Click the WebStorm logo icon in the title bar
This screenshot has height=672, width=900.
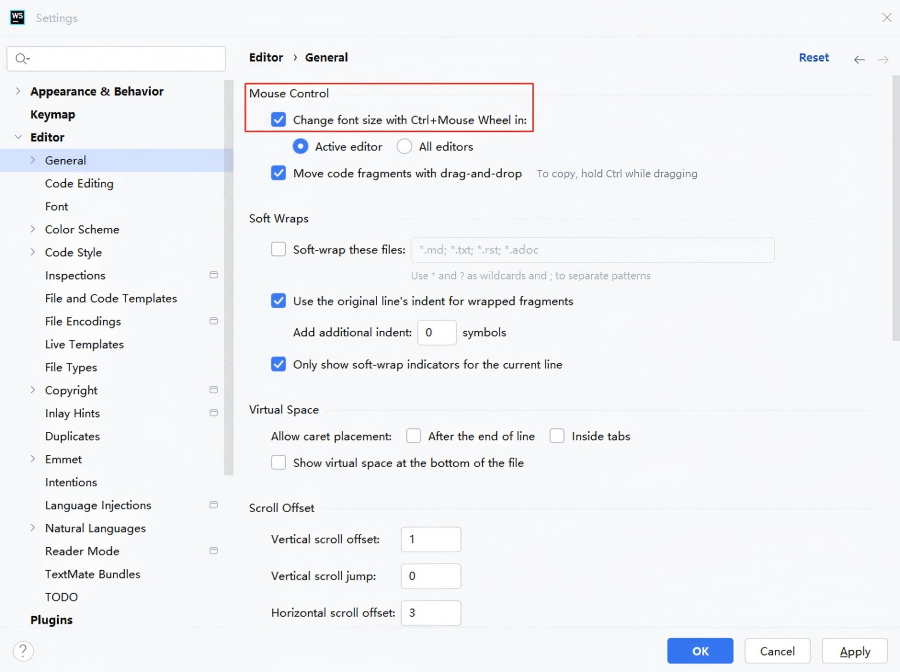17,17
